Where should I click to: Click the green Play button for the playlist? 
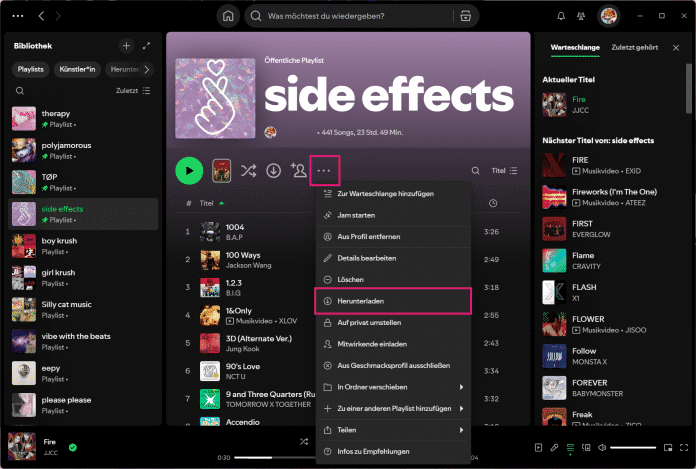[189, 170]
